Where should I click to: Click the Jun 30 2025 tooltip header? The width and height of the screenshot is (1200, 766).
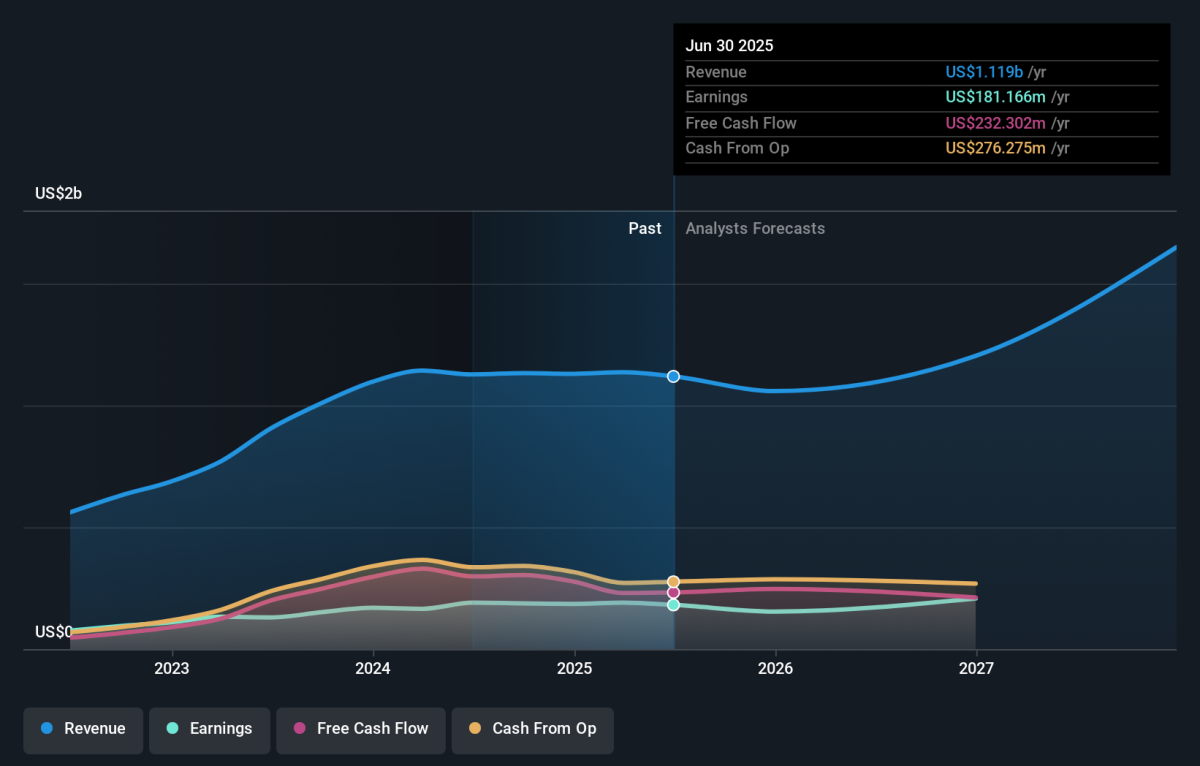tap(729, 46)
